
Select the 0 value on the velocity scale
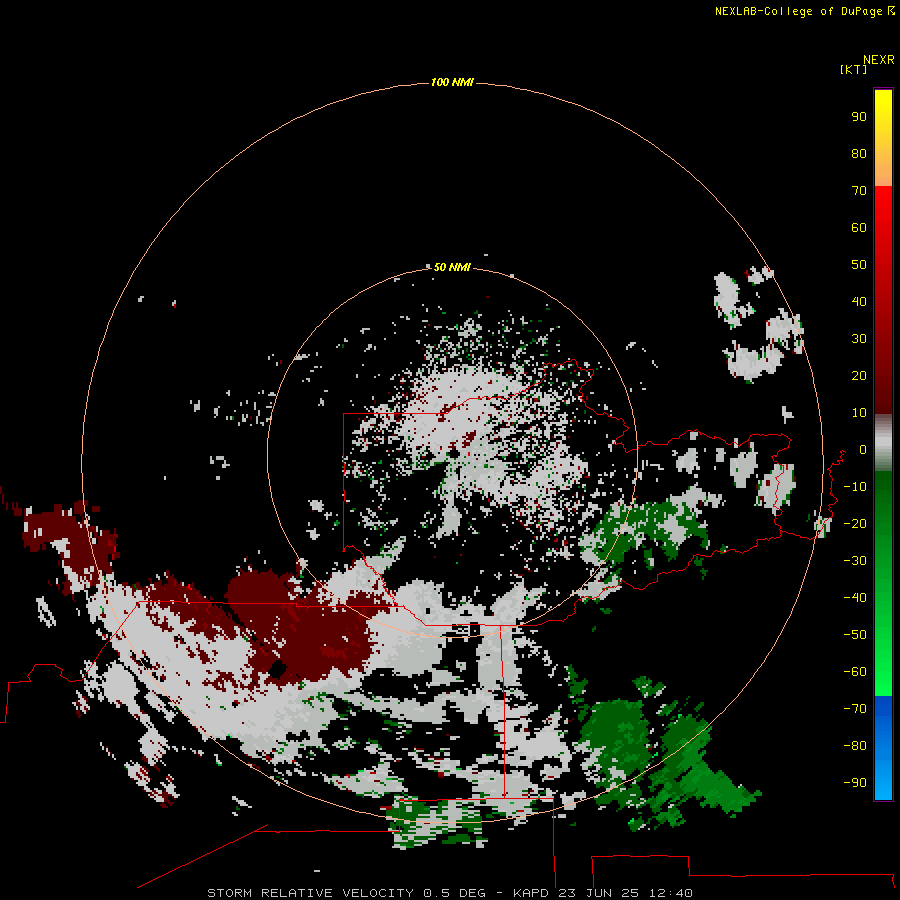(x=863, y=450)
